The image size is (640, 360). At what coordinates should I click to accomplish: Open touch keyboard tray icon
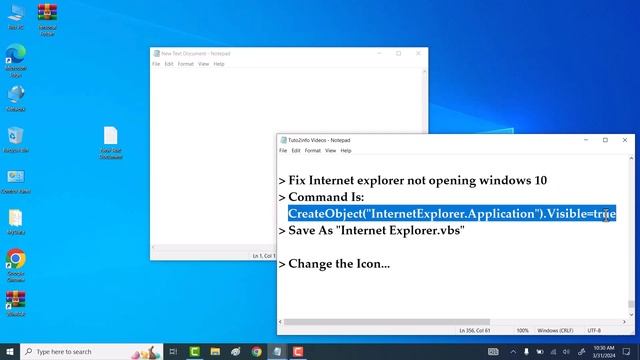click(x=493, y=351)
